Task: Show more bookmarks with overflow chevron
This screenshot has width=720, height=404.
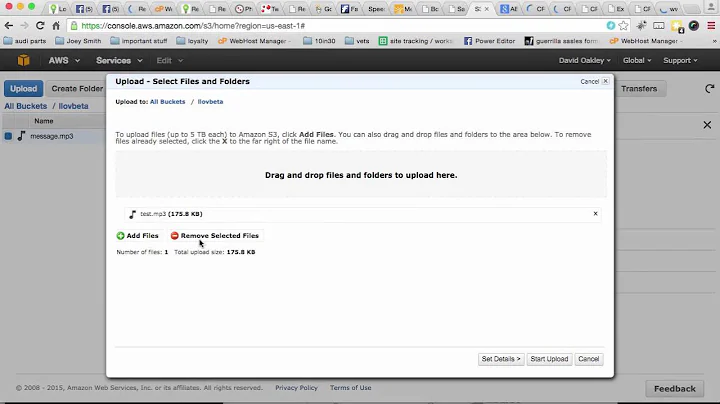Action: (x=714, y=41)
